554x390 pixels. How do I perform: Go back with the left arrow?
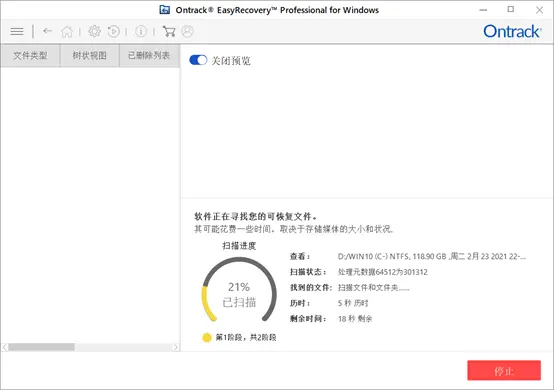[47, 31]
